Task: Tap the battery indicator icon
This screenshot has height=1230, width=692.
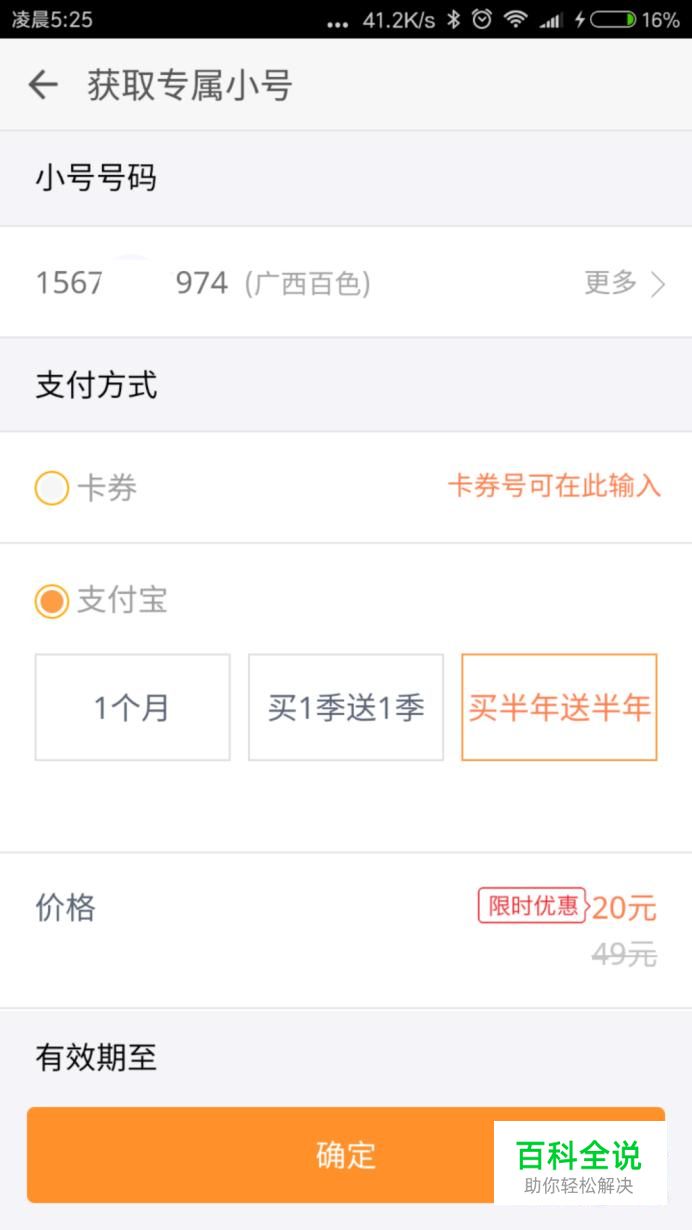Action: pyautogui.click(x=612, y=19)
